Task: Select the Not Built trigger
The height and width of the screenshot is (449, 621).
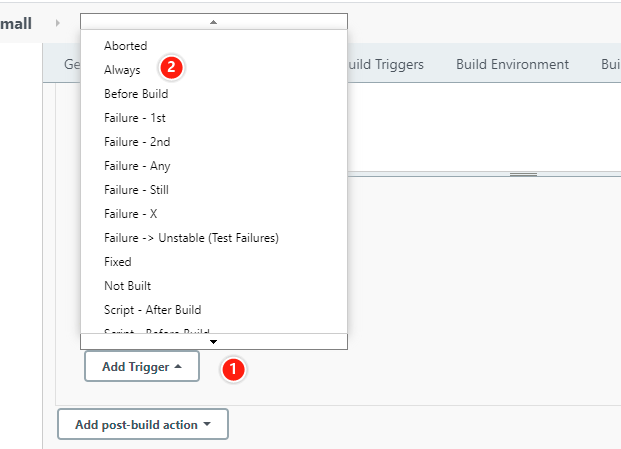Action: pyautogui.click(x=127, y=286)
